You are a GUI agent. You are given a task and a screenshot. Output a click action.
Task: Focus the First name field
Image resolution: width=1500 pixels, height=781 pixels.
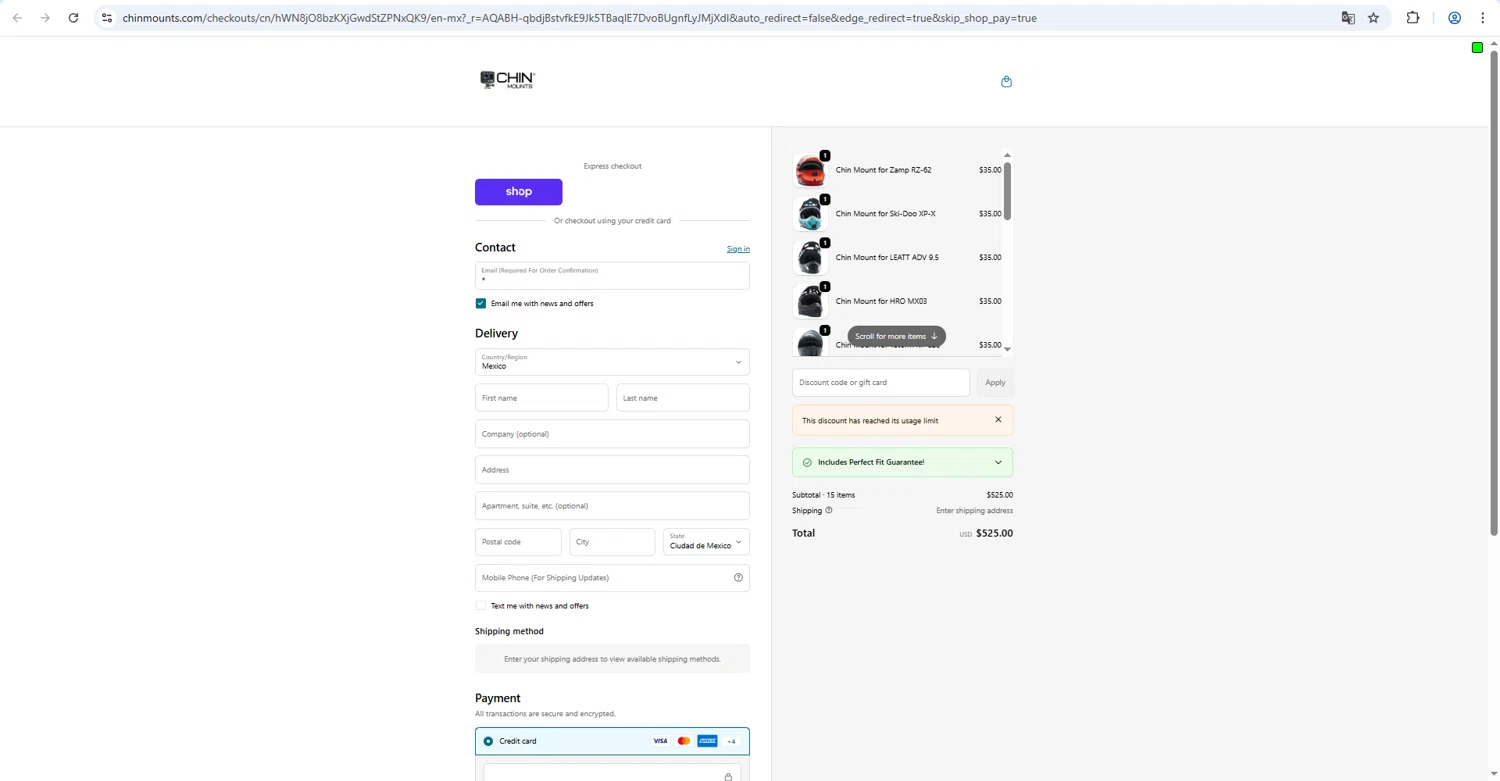(541, 398)
